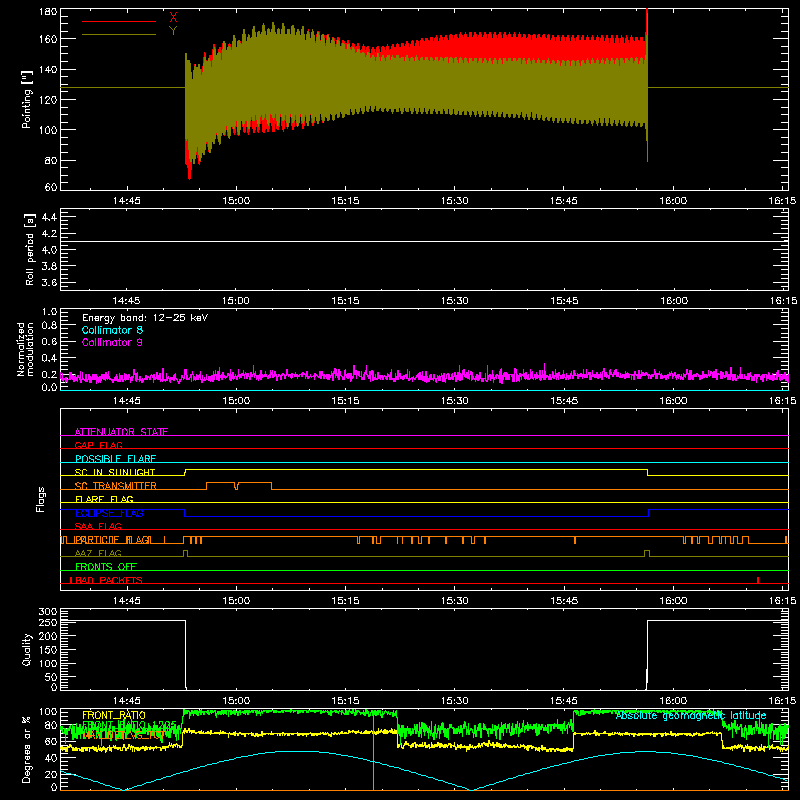Viewport: 800px width, 800px height.
Task: Click the 'SC_TRANSMITTER' flag label
Action: pos(116,486)
